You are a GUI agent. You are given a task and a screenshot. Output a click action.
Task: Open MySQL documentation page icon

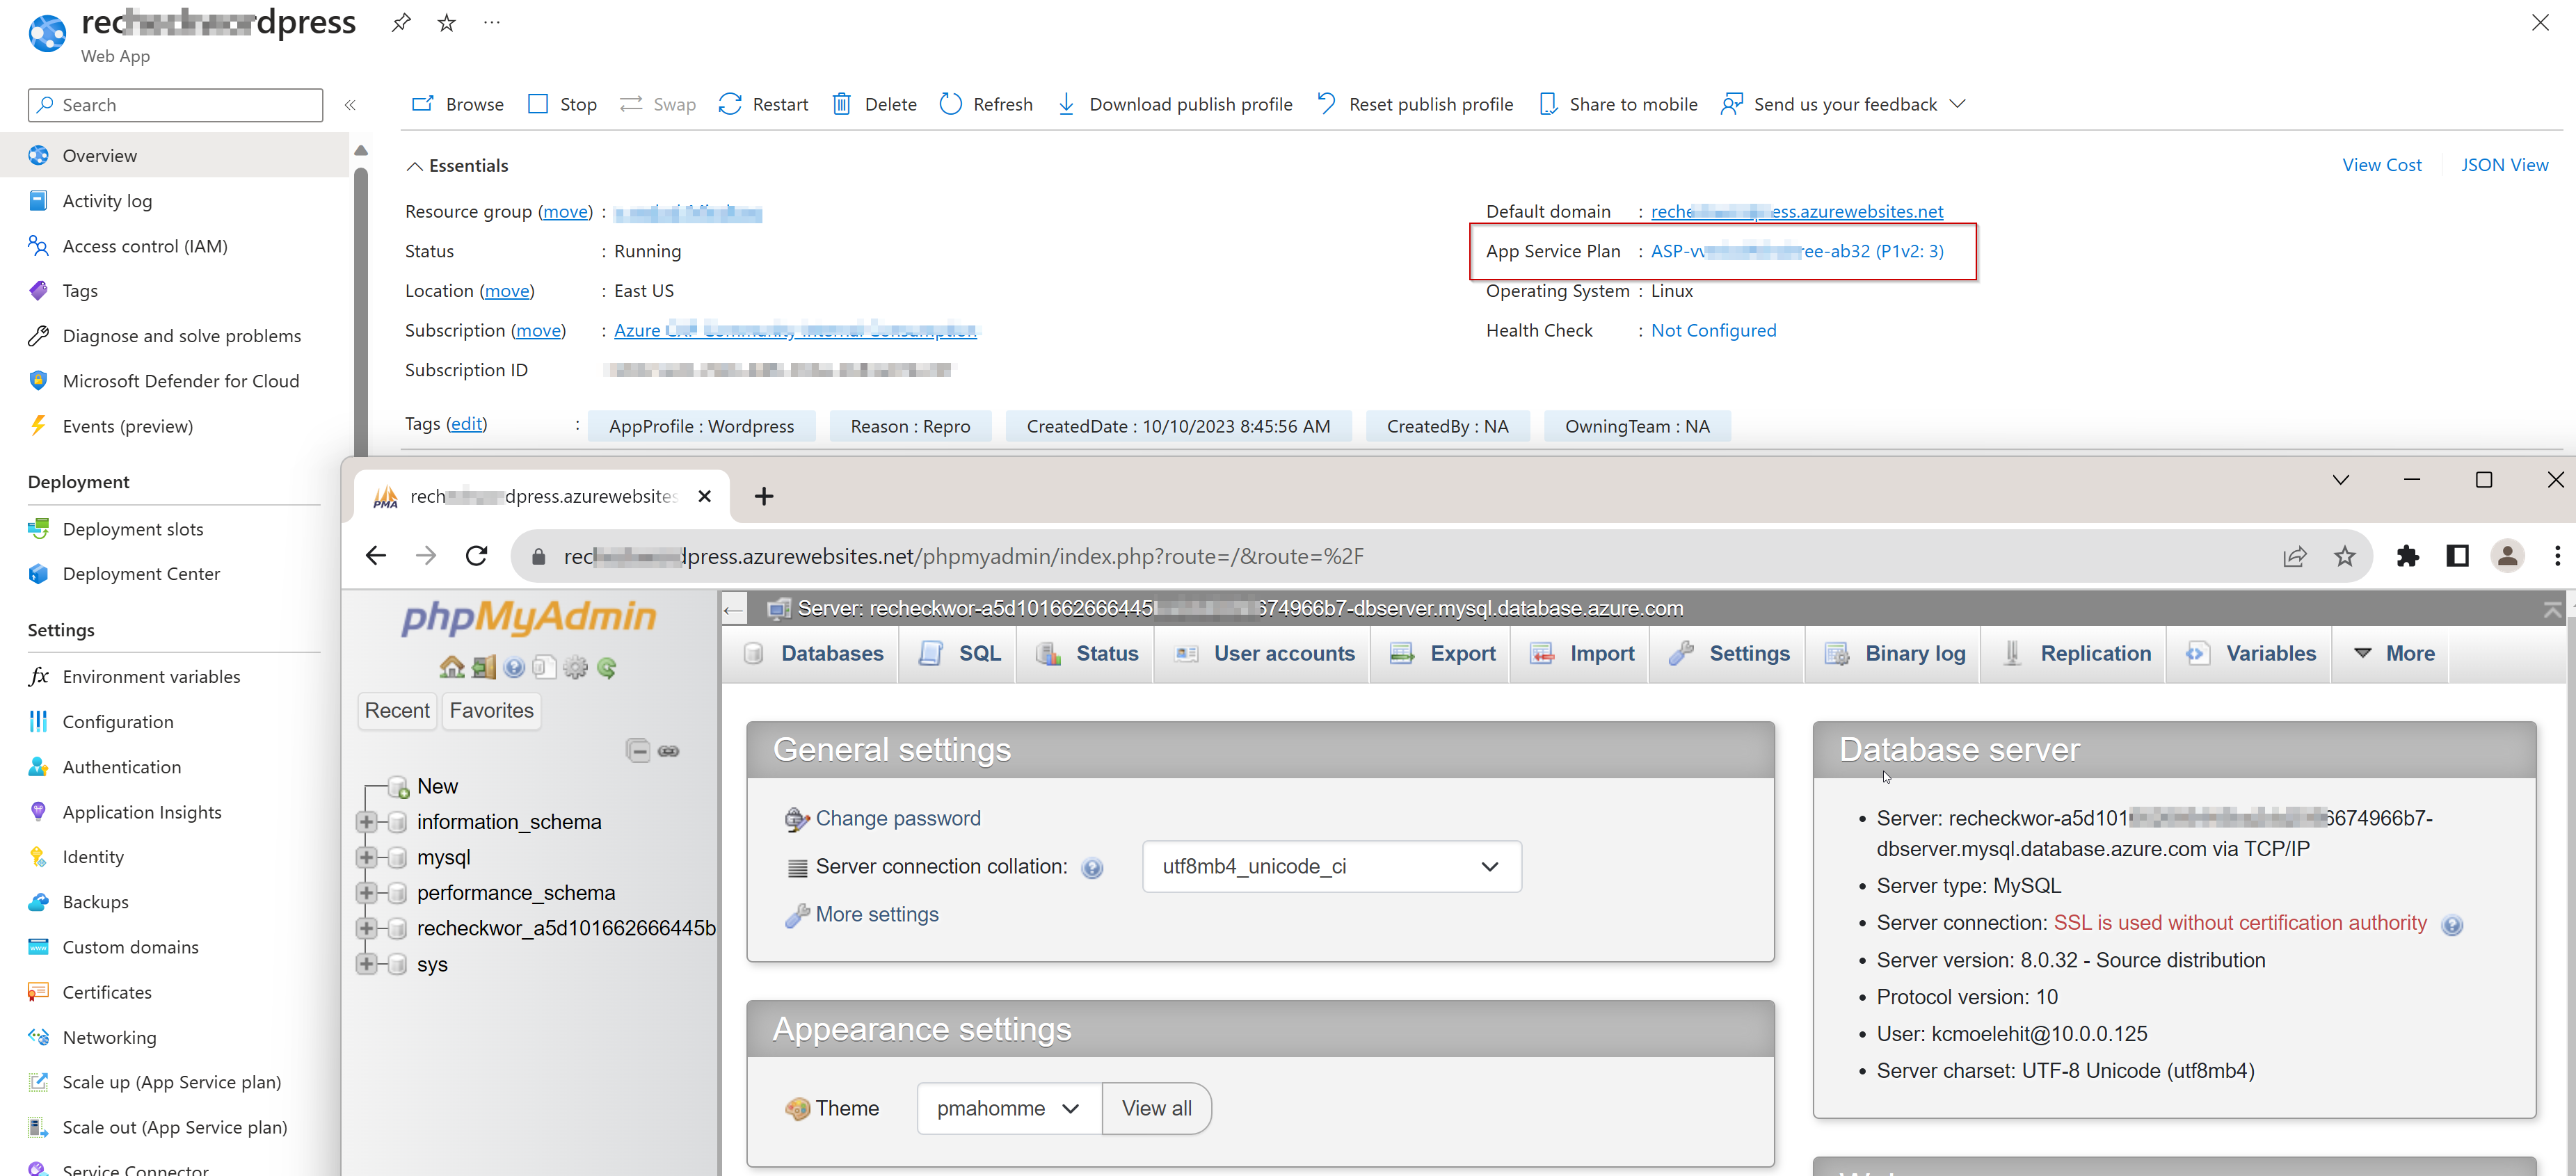pos(544,667)
